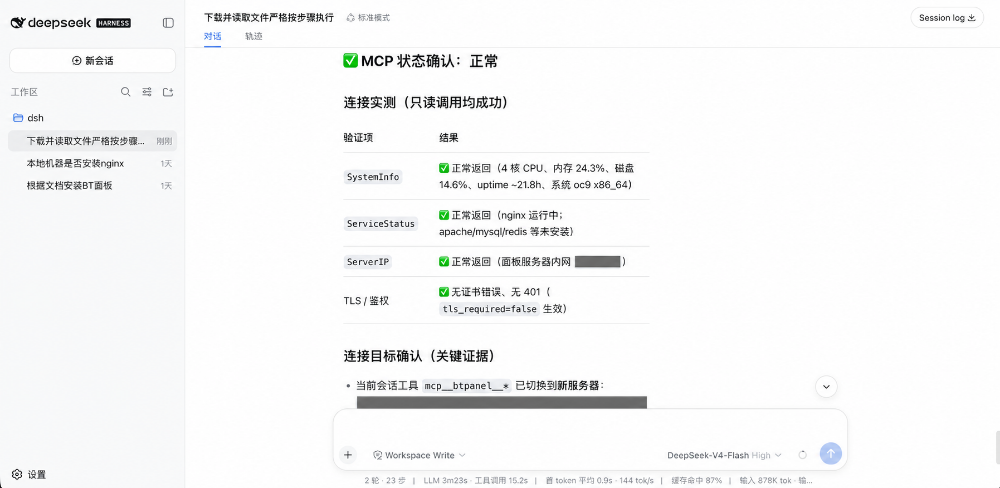Open the Workspace Write permission dropdown
The image size is (1000, 488).
point(419,455)
